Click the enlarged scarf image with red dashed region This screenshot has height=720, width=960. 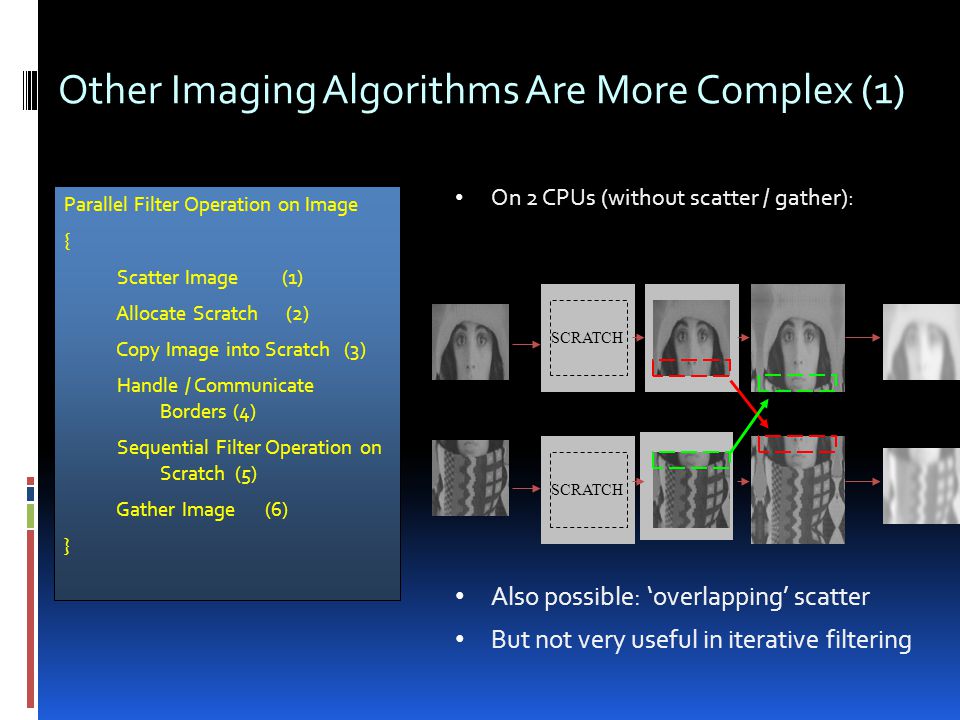coord(798,490)
